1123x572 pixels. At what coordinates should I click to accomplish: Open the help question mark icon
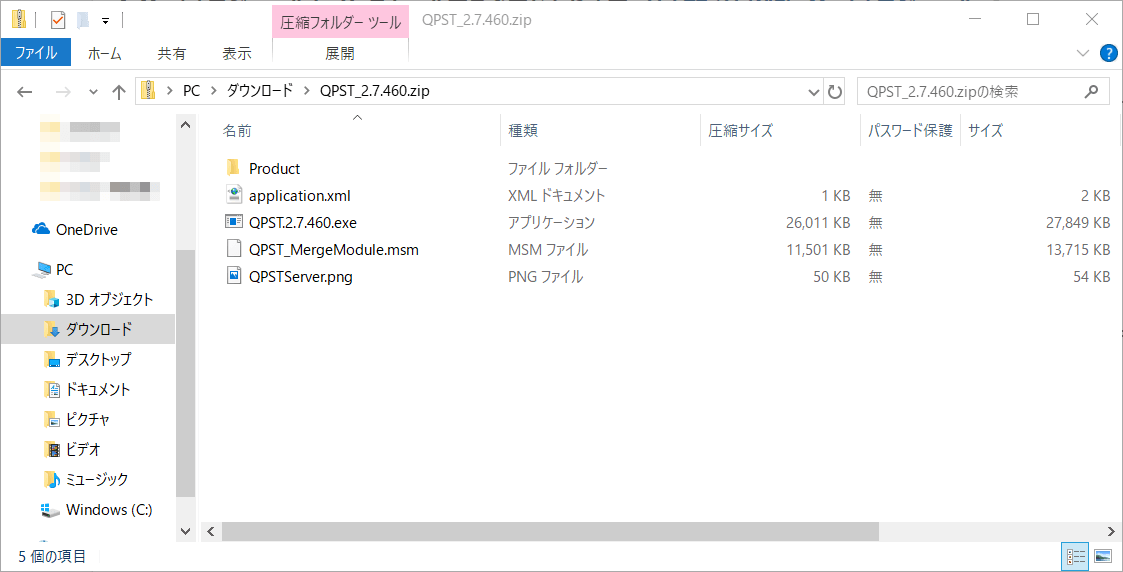coord(1108,53)
